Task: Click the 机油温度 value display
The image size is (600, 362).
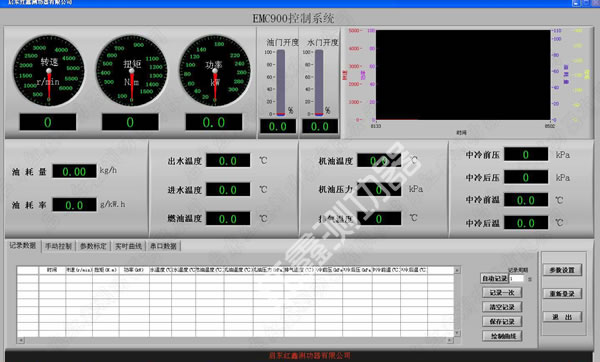Action: pos(379,161)
